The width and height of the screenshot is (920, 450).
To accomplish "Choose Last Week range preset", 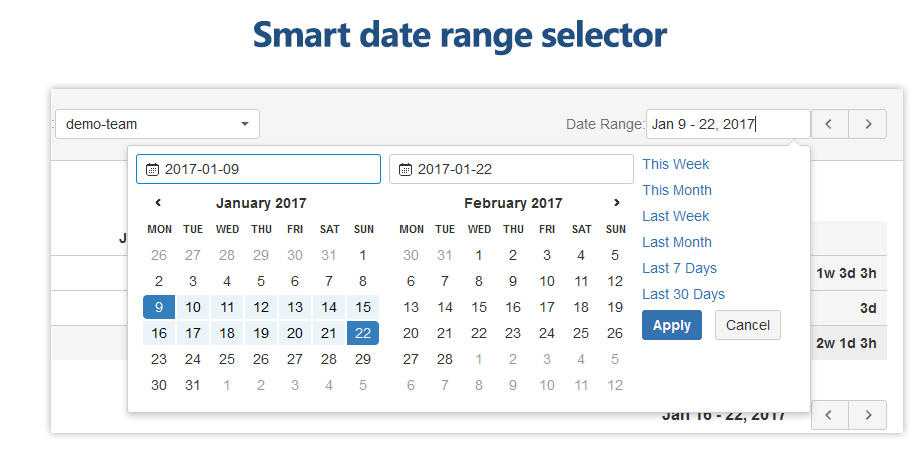I will pyautogui.click(x=676, y=216).
